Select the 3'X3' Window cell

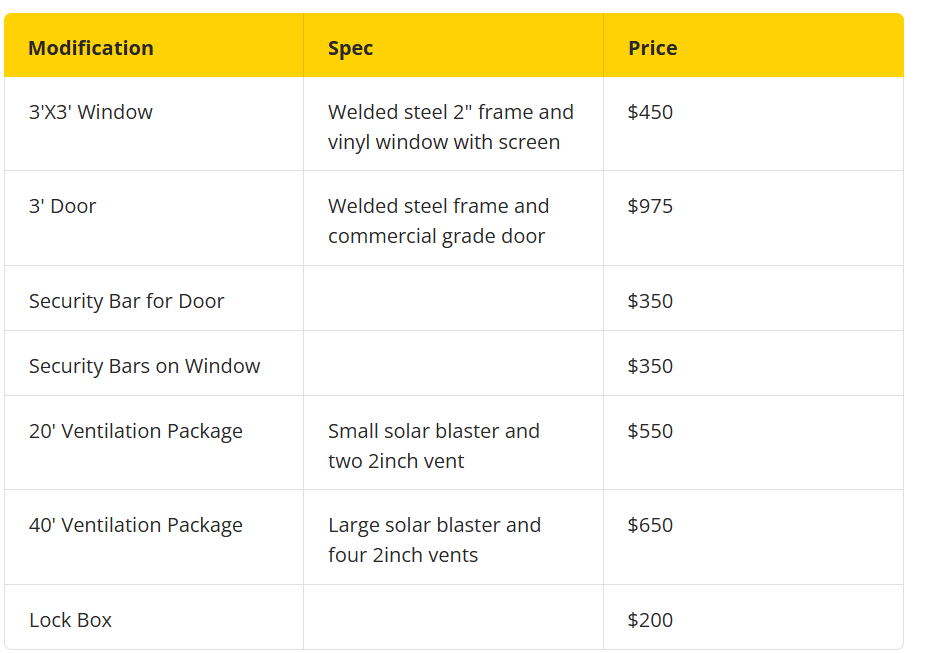[91, 112]
